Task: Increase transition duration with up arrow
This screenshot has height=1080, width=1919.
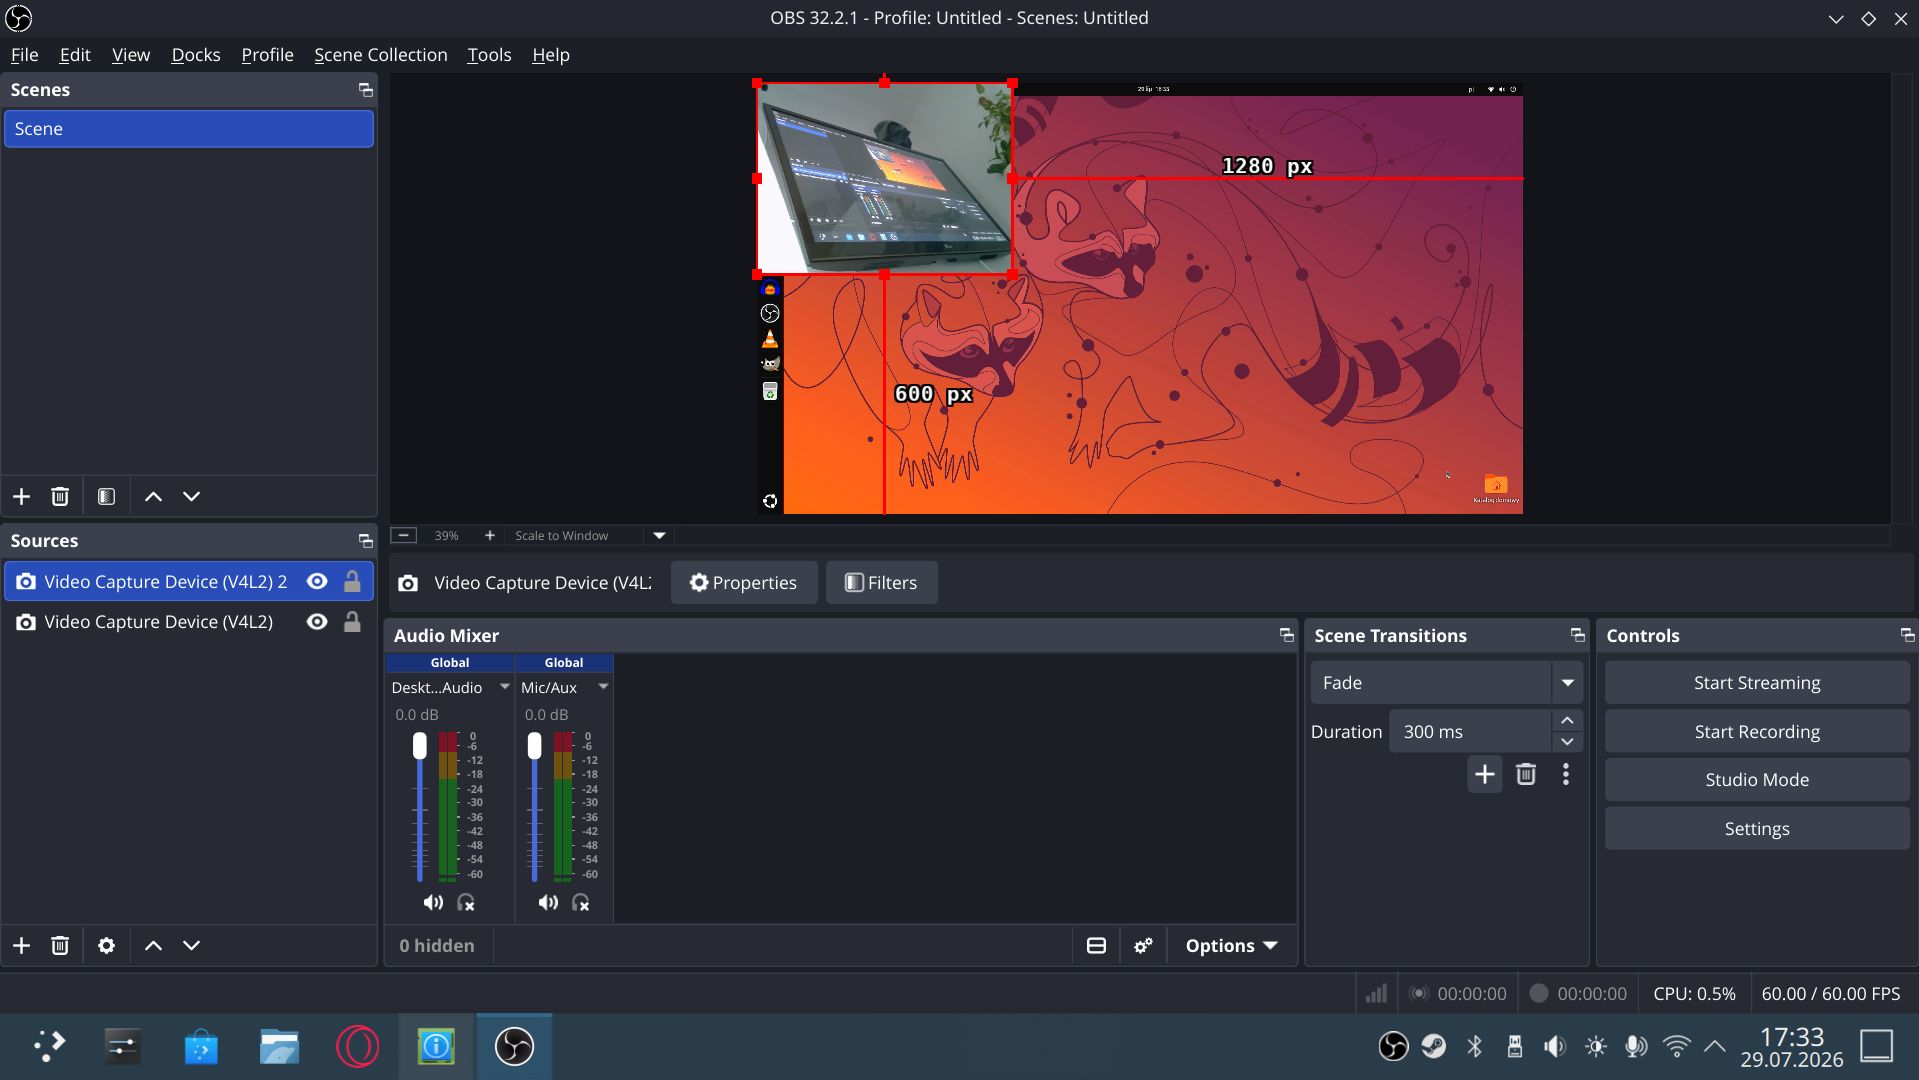Action: click(1567, 720)
